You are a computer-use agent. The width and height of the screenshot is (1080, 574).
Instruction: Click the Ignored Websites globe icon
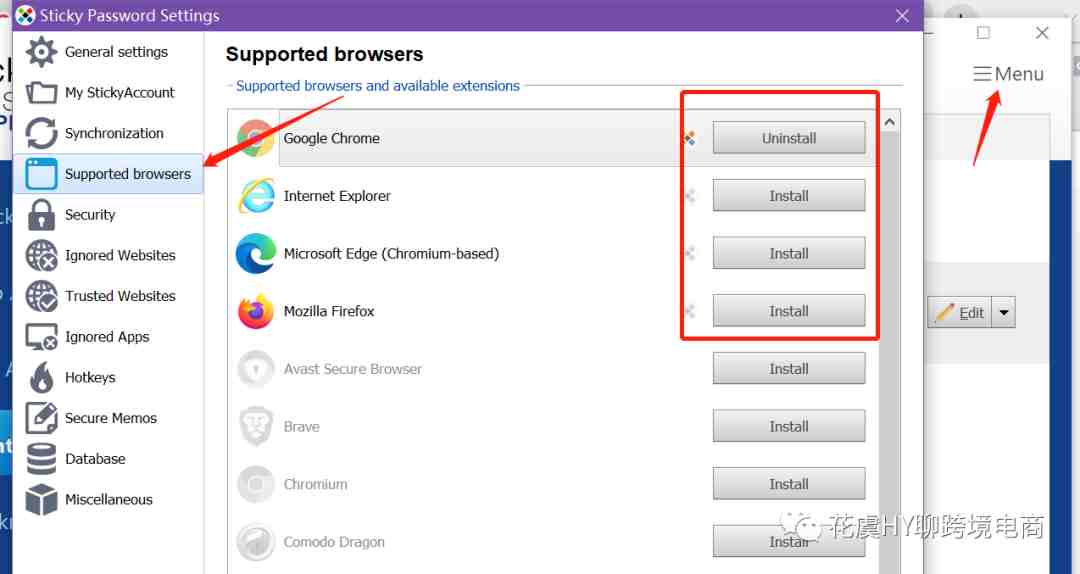41,255
